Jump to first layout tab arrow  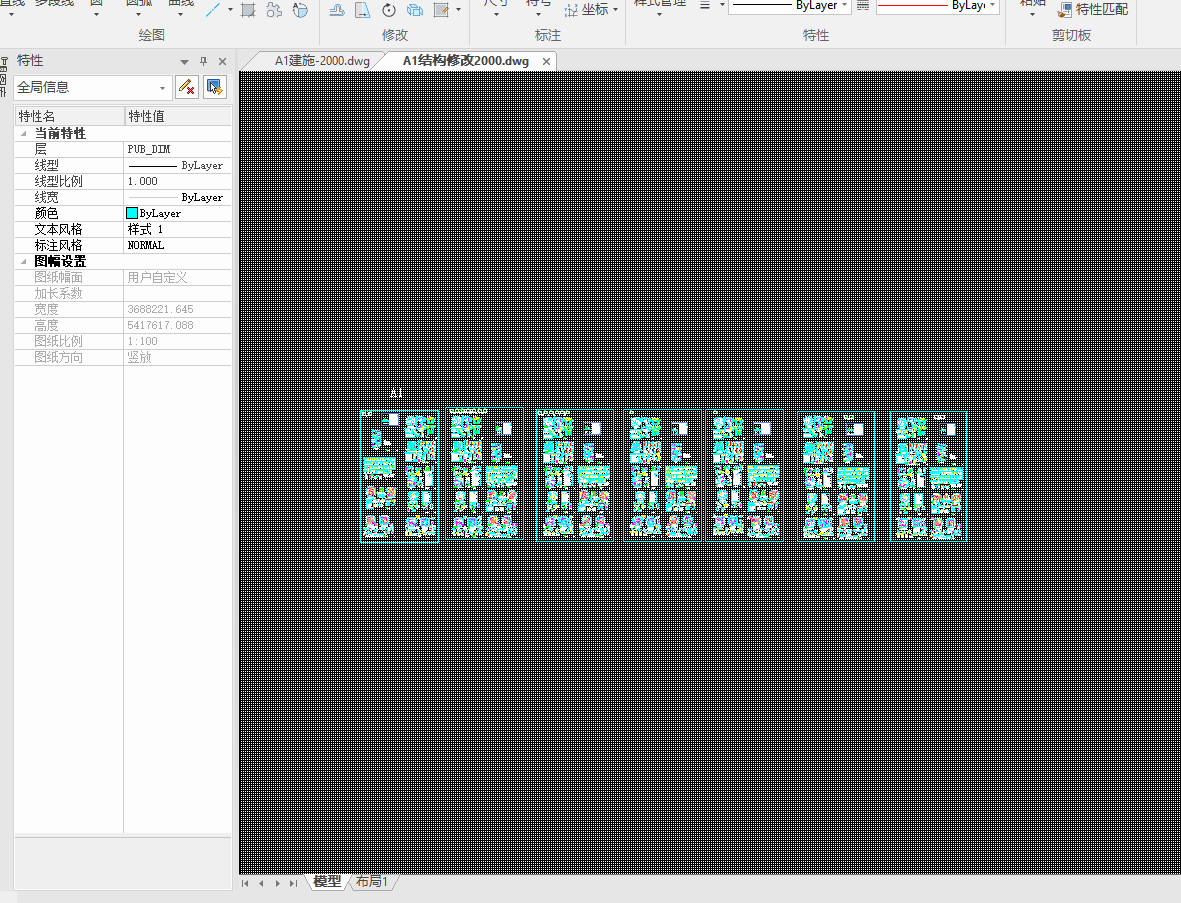[245, 883]
